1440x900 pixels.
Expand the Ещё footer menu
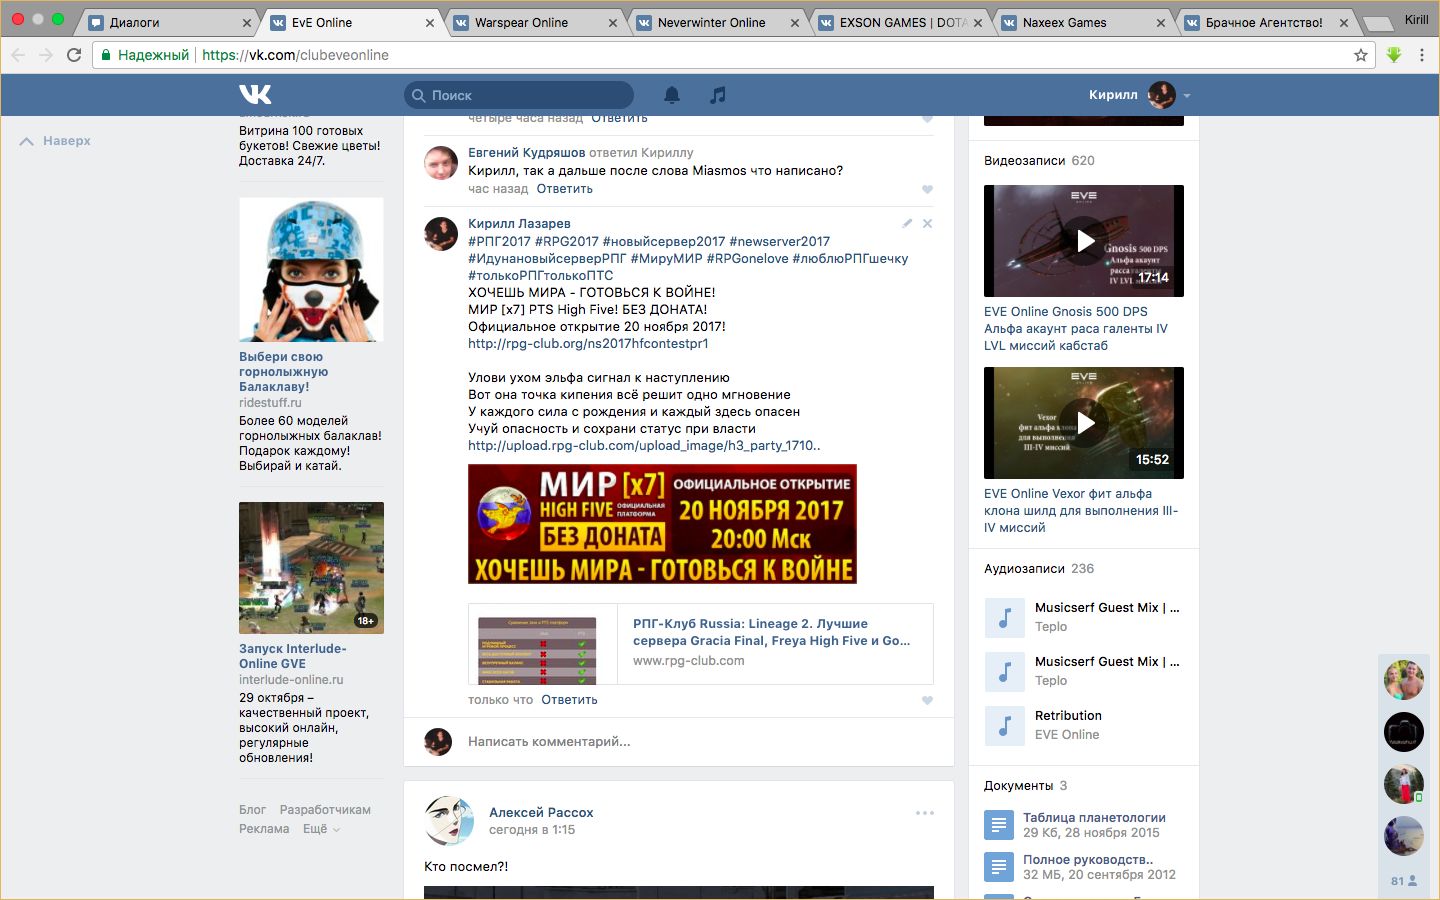coord(321,829)
